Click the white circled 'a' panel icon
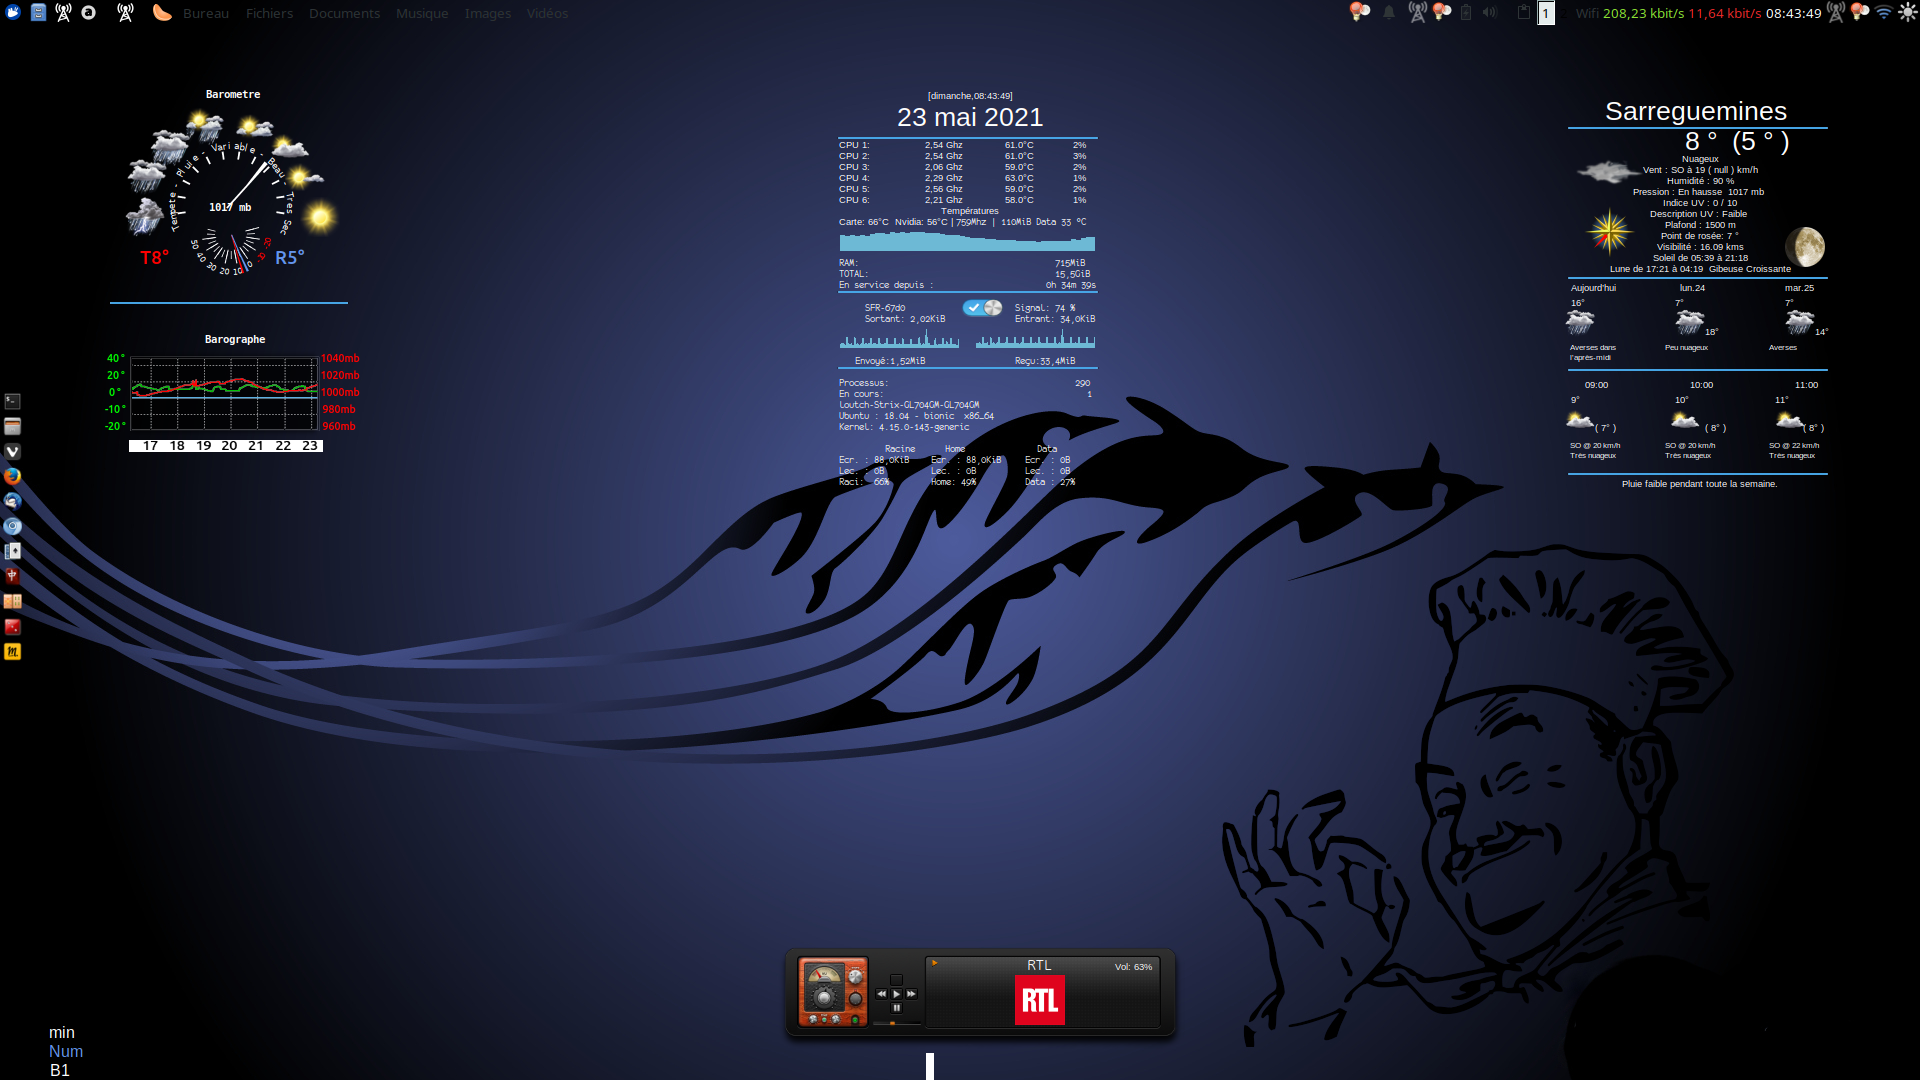 (x=89, y=13)
